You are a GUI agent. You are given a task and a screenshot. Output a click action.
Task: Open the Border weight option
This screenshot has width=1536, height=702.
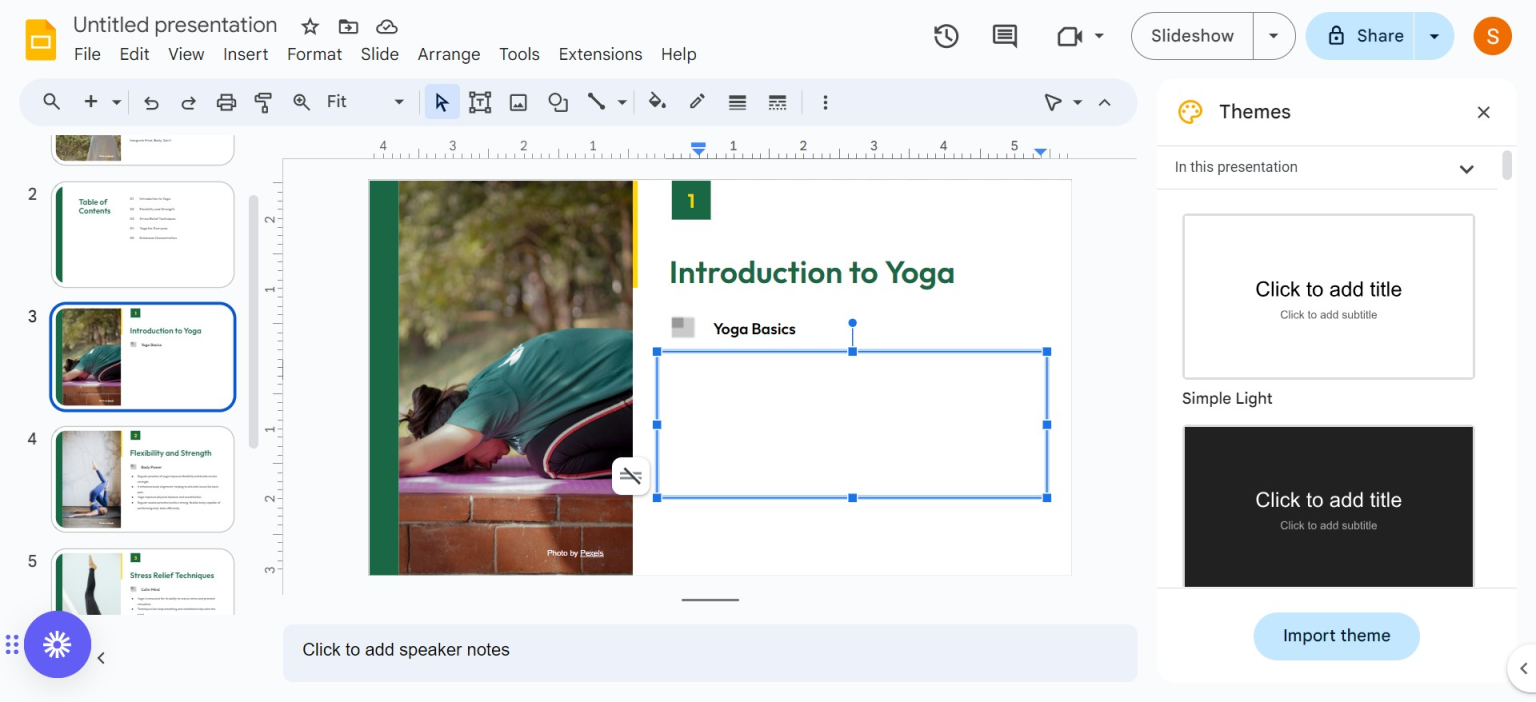737,102
